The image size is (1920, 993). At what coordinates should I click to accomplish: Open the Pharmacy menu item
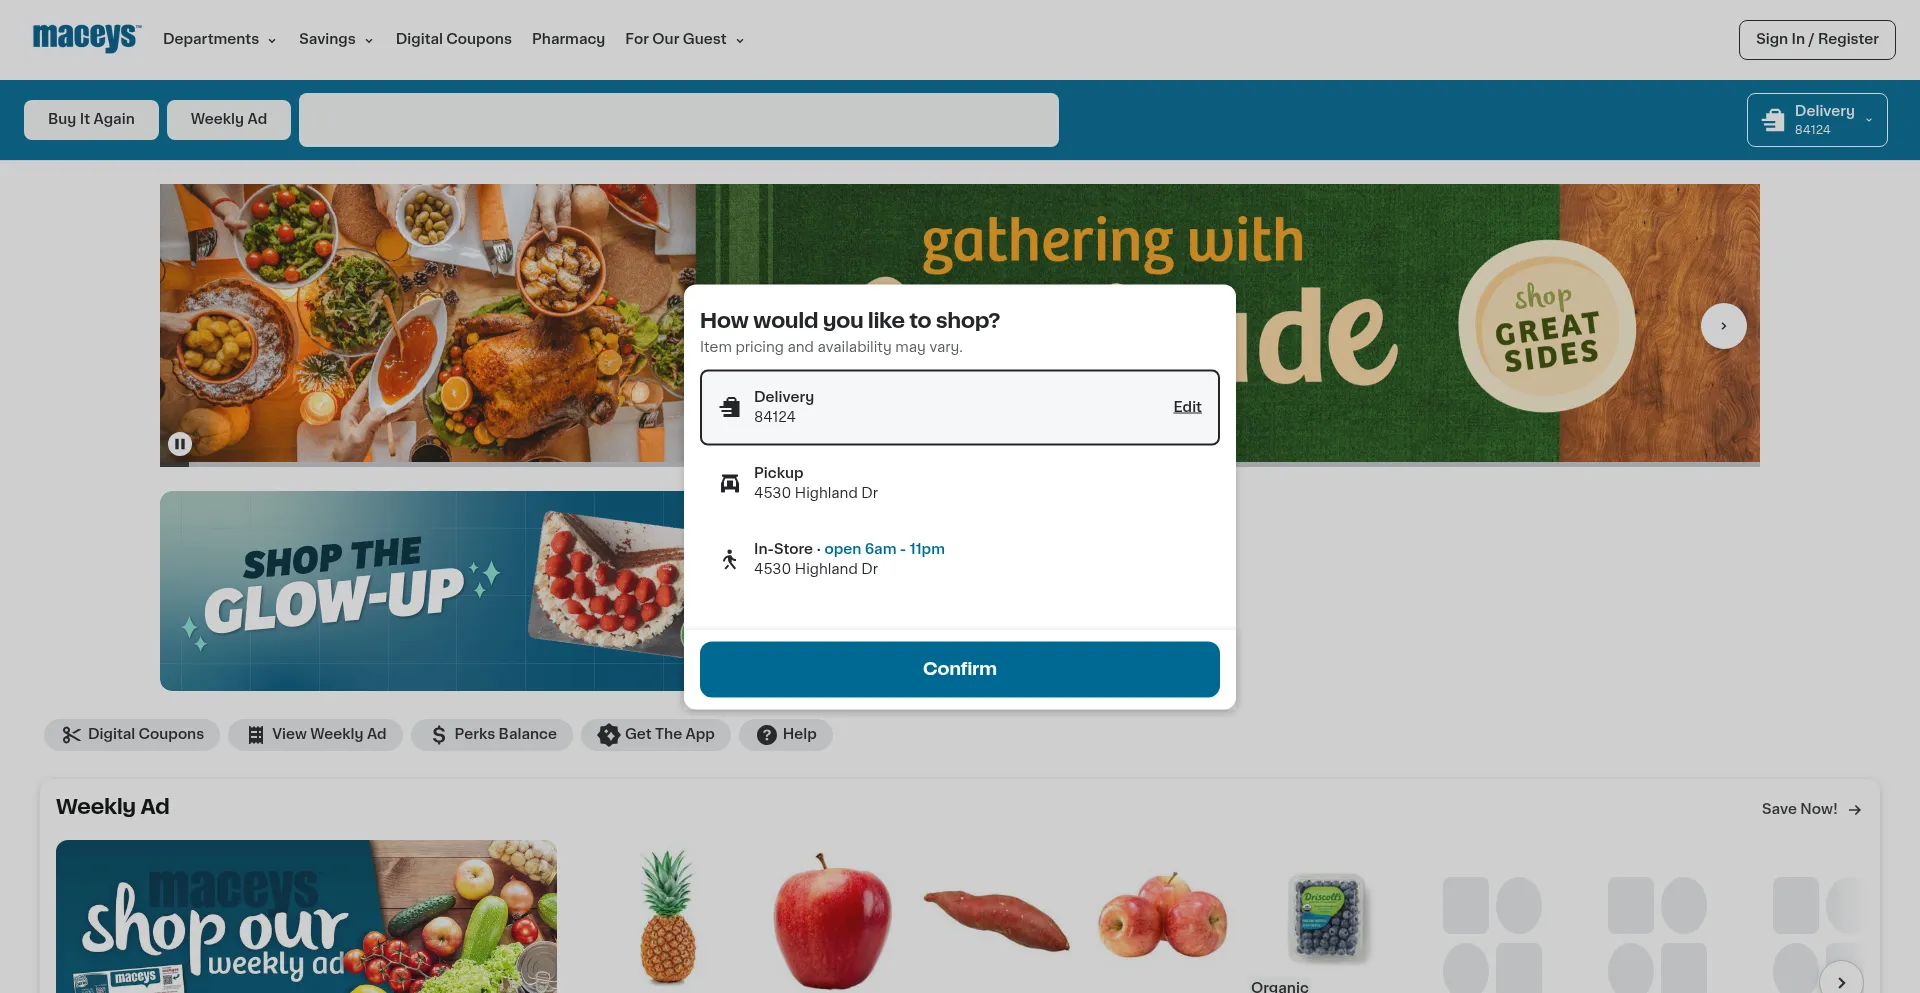[568, 39]
